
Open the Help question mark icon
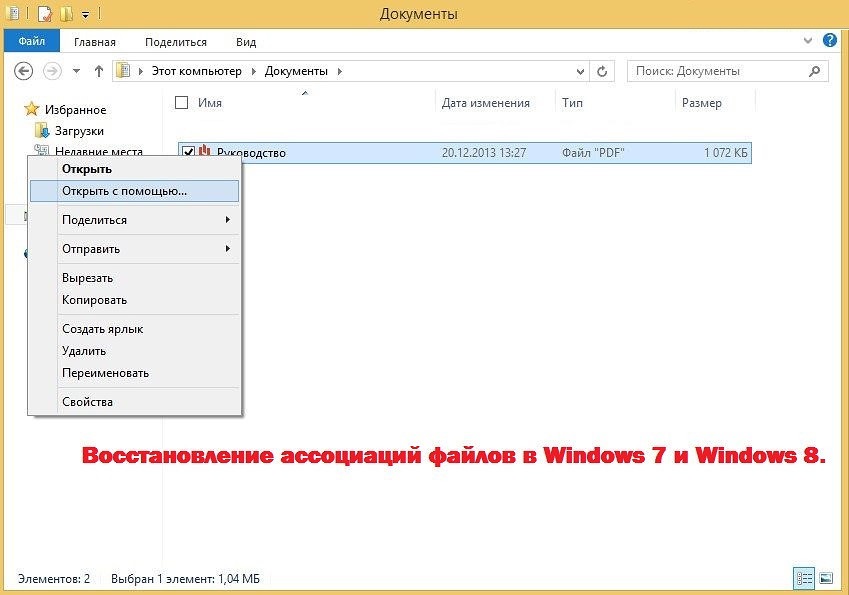[830, 40]
